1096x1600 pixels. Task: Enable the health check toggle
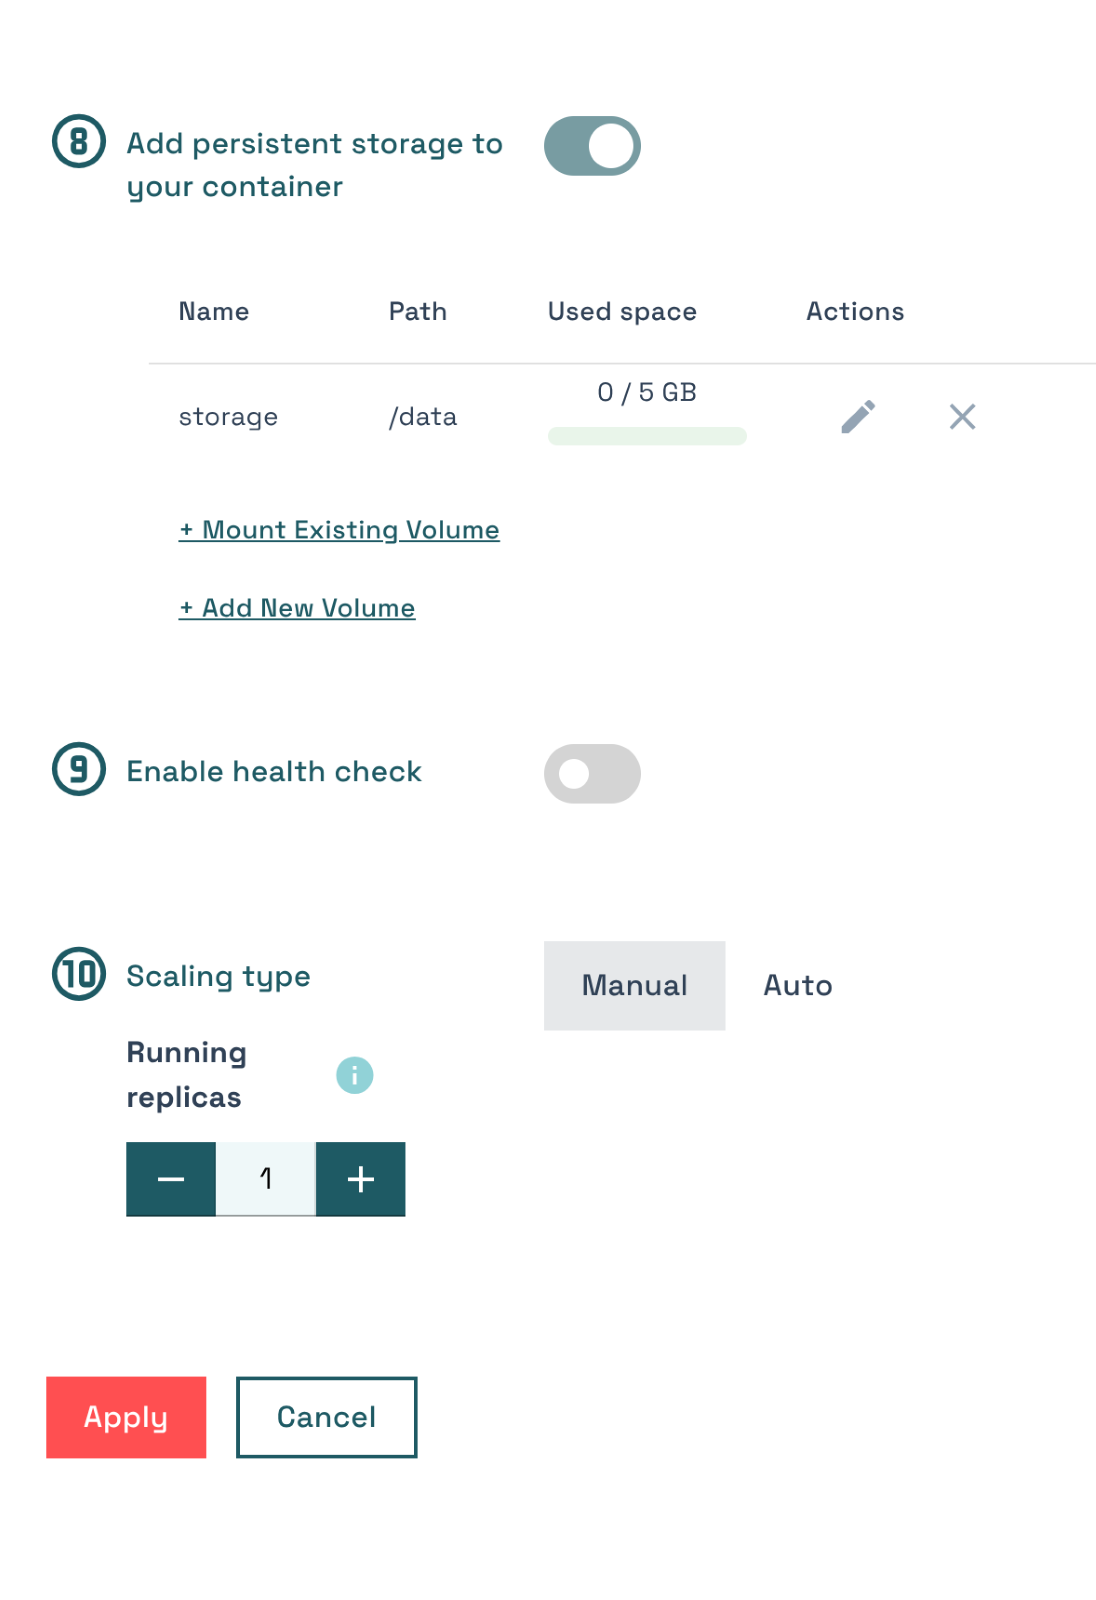pyautogui.click(x=592, y=773)
